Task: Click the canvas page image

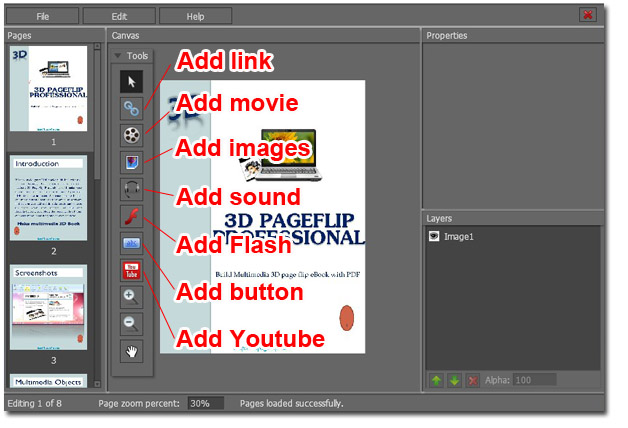Action: tap(263, 217)
